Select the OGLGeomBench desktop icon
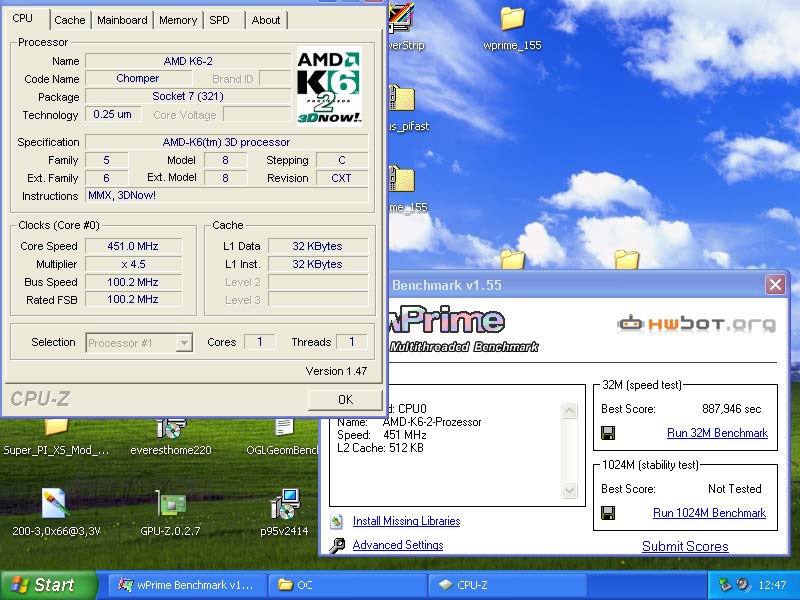This screenshot has height=600, width=800. coord(284,438)
